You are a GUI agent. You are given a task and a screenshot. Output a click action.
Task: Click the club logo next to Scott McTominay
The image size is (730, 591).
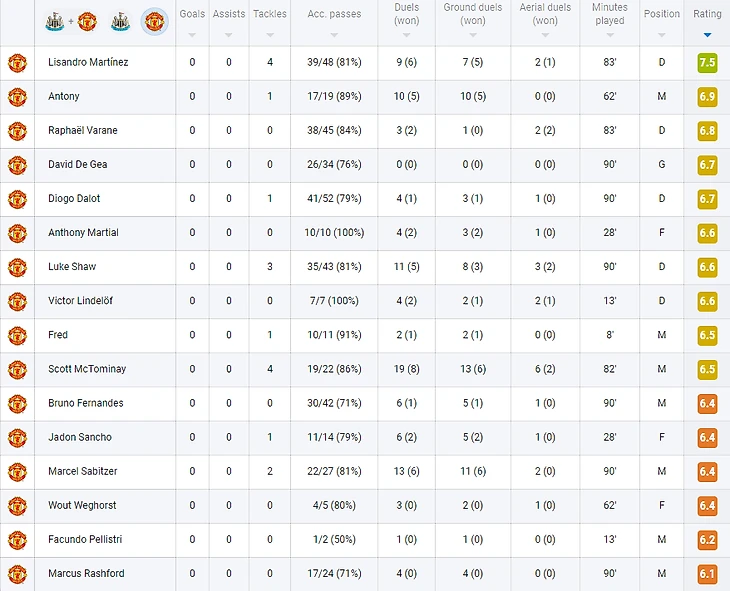[17, 369]
